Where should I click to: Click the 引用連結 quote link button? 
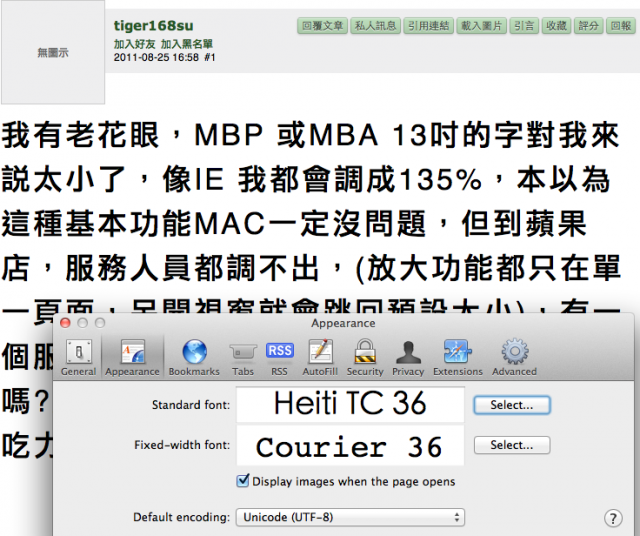coord(429,26)
